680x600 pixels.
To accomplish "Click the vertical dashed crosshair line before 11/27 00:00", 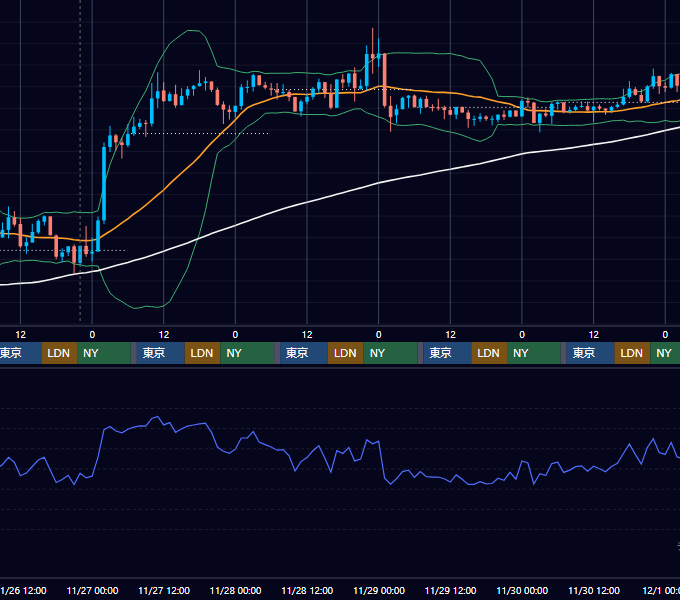I will (80, 160).
